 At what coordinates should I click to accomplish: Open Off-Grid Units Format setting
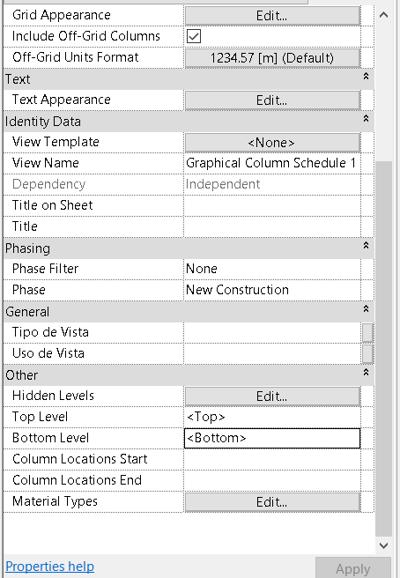272,58
